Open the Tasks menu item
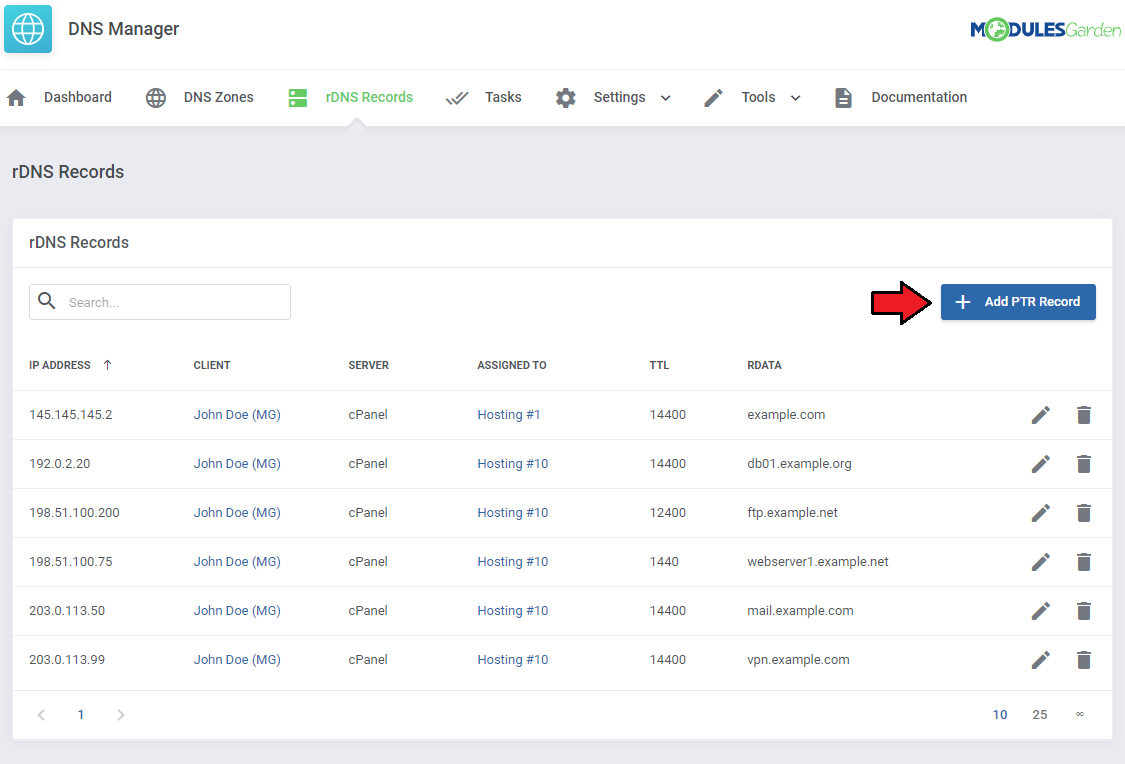The height and width of the screenshot is (764, 1125). pos(503,97)
